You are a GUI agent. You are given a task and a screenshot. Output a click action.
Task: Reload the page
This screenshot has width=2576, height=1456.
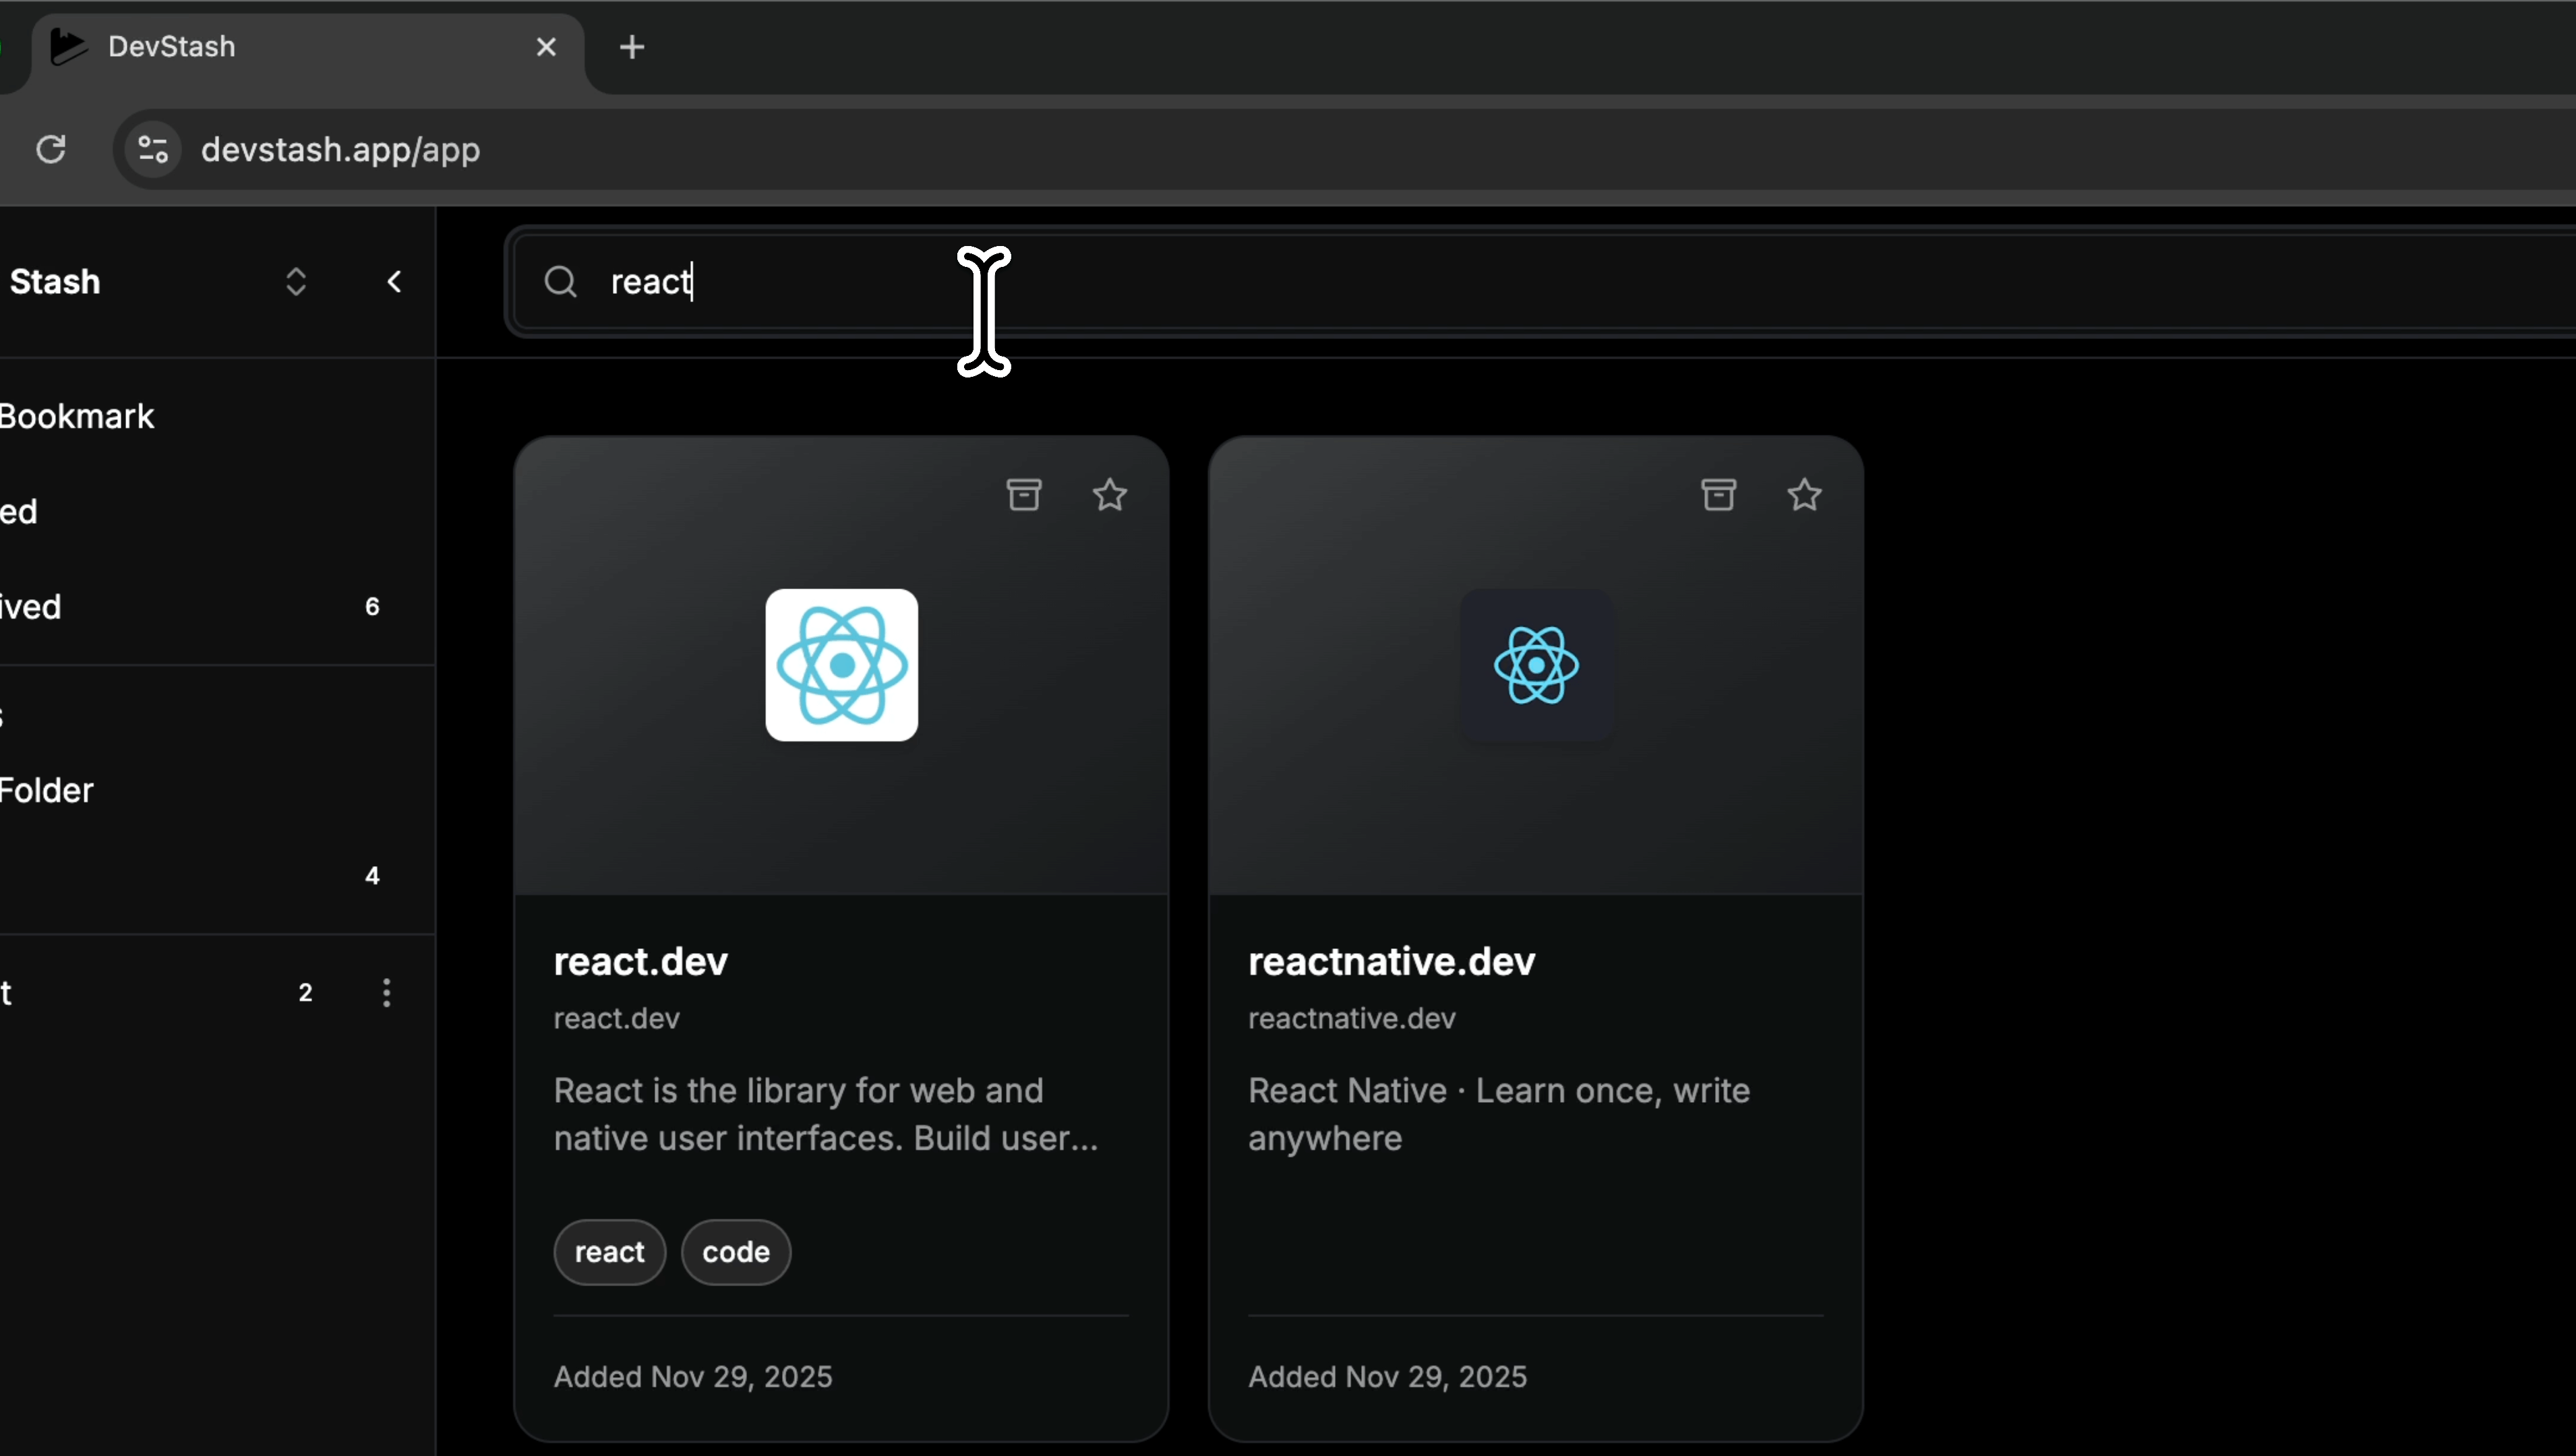51,150
